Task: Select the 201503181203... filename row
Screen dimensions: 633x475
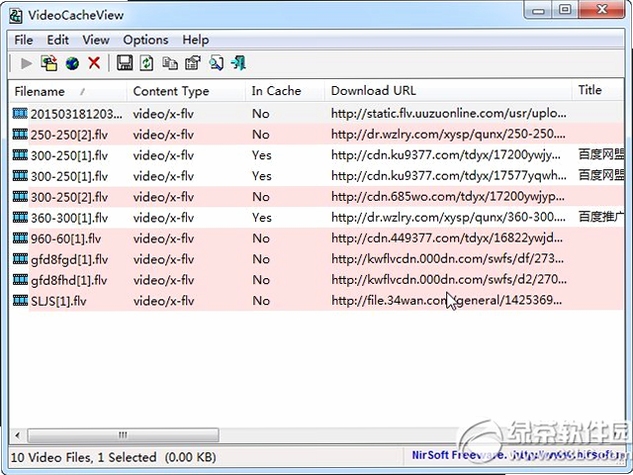Action: [76, 114]
